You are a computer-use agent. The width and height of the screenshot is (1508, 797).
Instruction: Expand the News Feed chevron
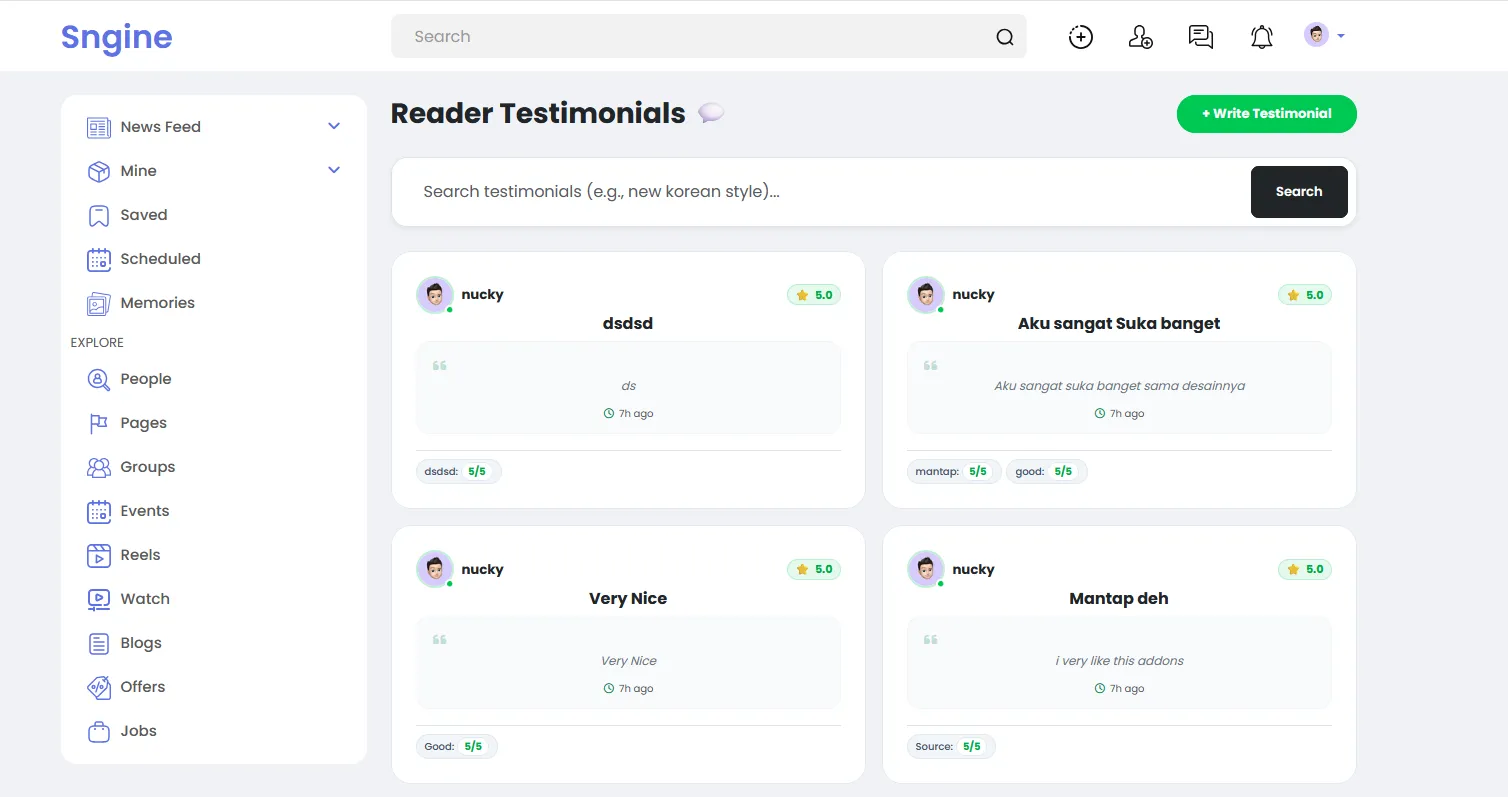tap(334, 126)
